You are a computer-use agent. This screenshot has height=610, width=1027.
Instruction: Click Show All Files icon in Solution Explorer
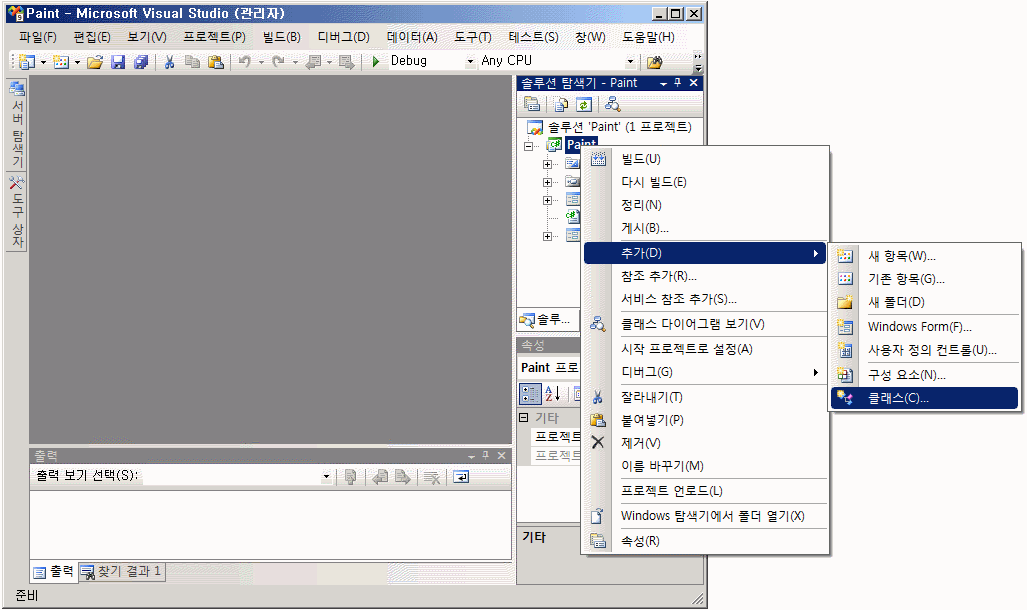[x=561, y=104]
